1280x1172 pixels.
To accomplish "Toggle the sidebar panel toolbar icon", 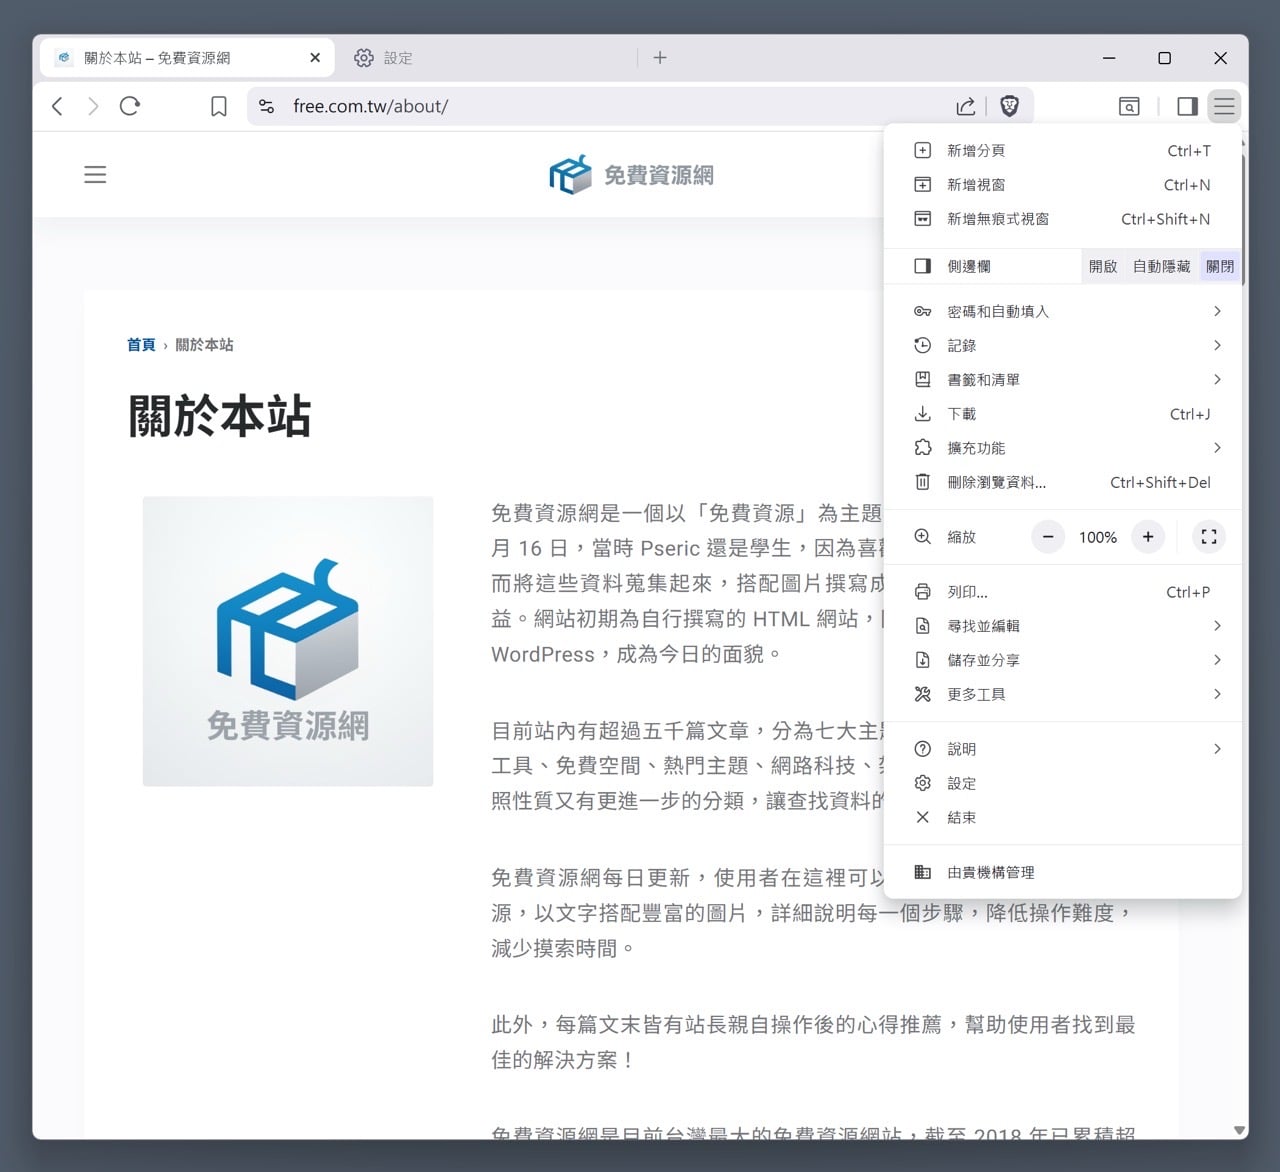I will (x=1187, y=106).
